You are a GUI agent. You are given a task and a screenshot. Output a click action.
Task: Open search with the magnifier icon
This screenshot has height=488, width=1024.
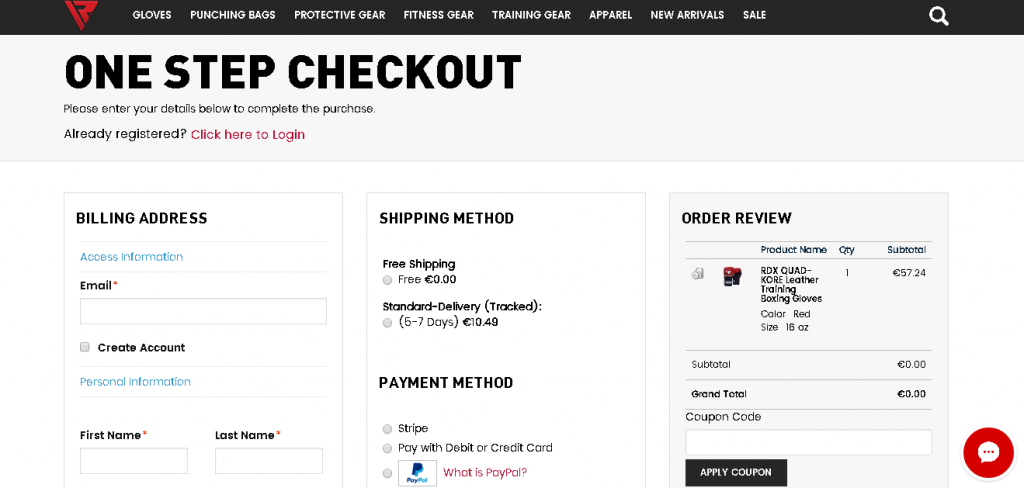point(938,15)
